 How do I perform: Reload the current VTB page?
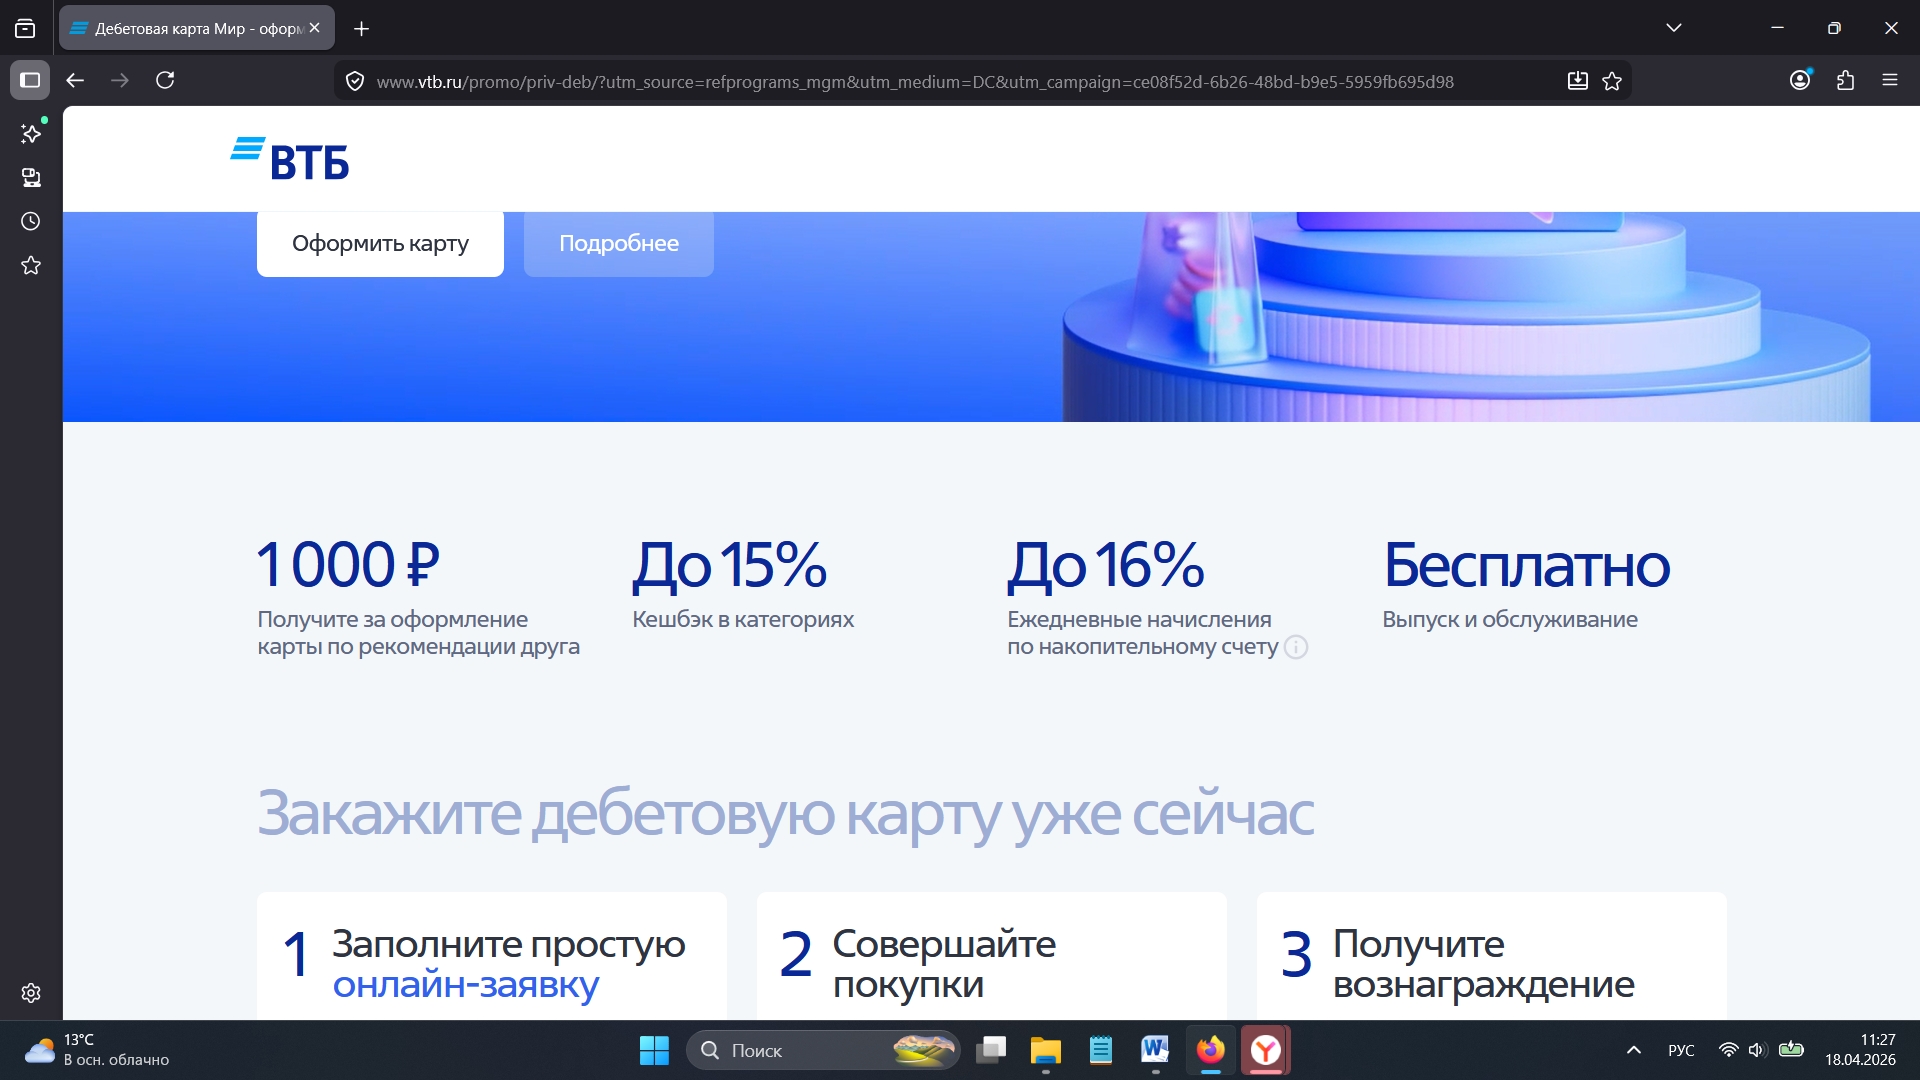[x=166, y=81]
